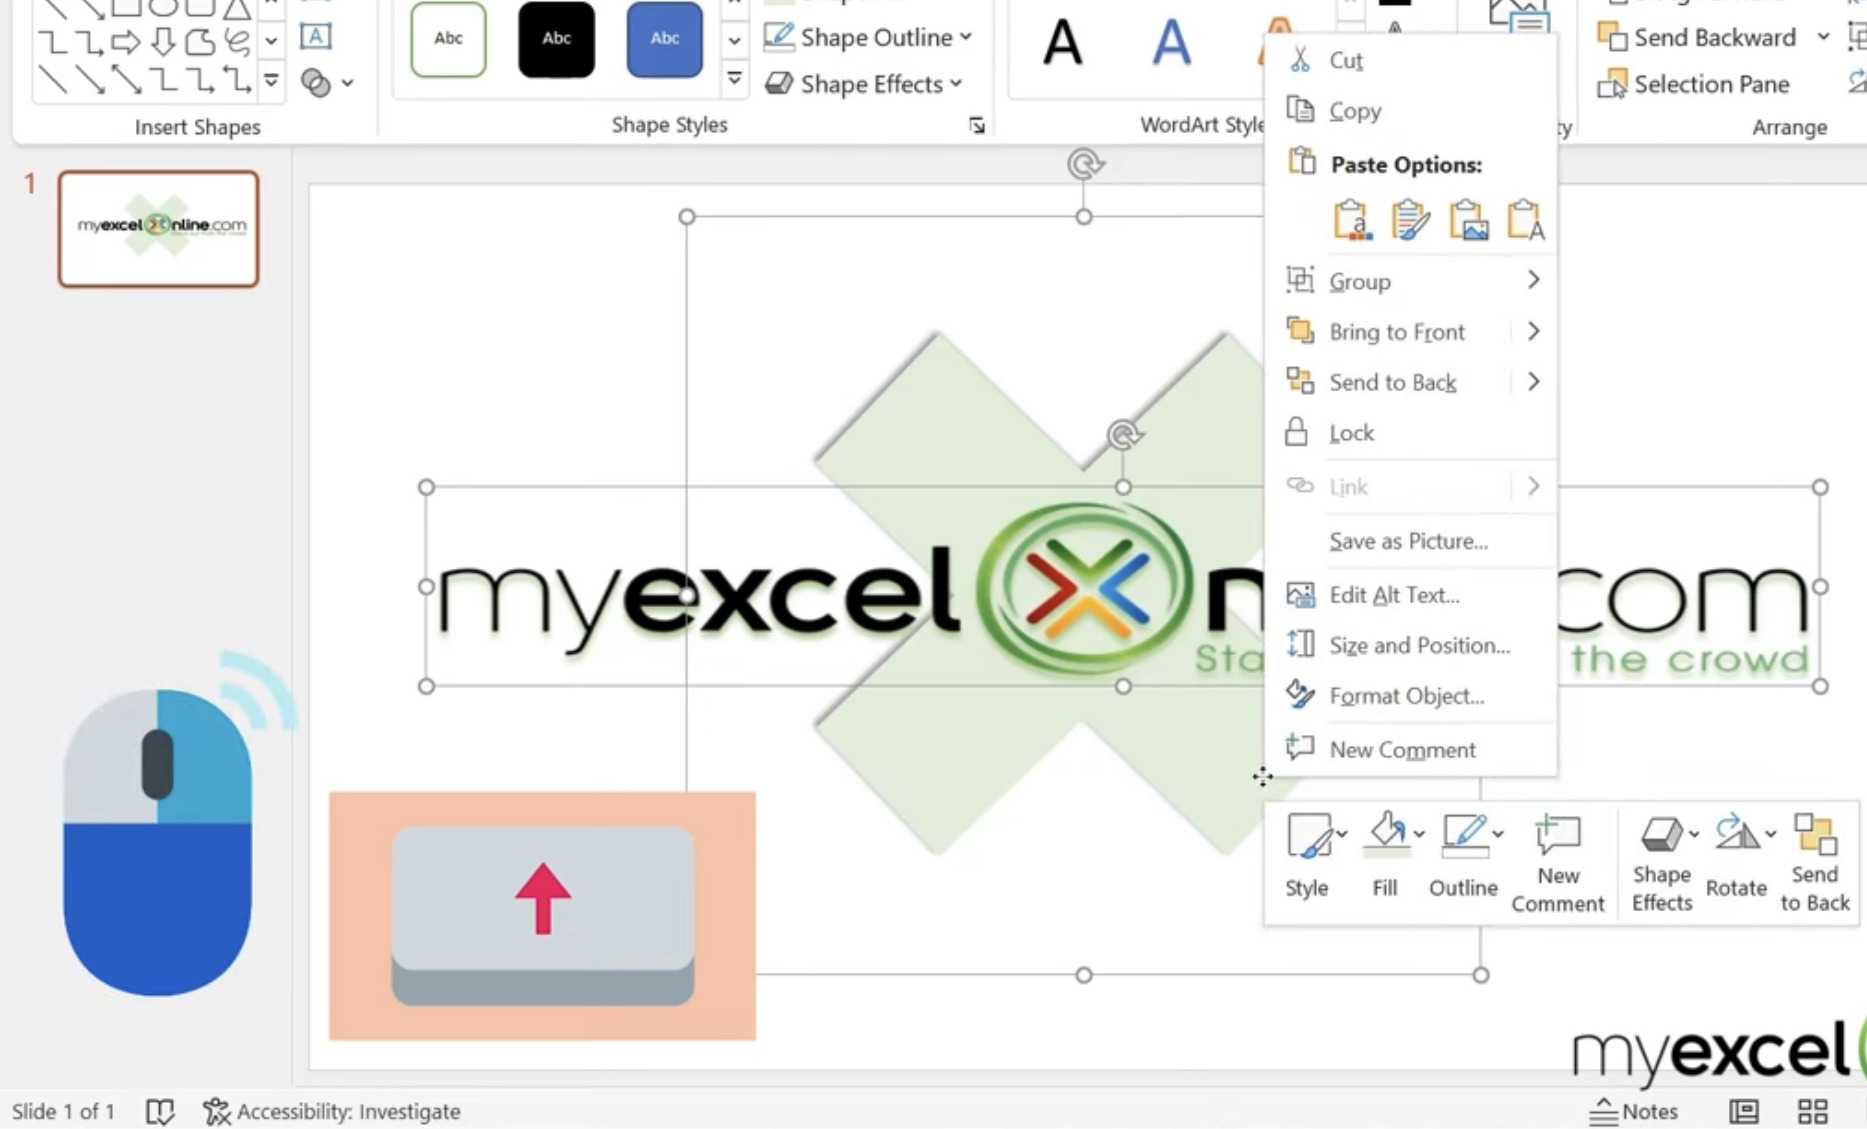Click Send Backward in Arrange group
The width and height of the screenshot is (1867, 1129).
tap(1698, 37)
